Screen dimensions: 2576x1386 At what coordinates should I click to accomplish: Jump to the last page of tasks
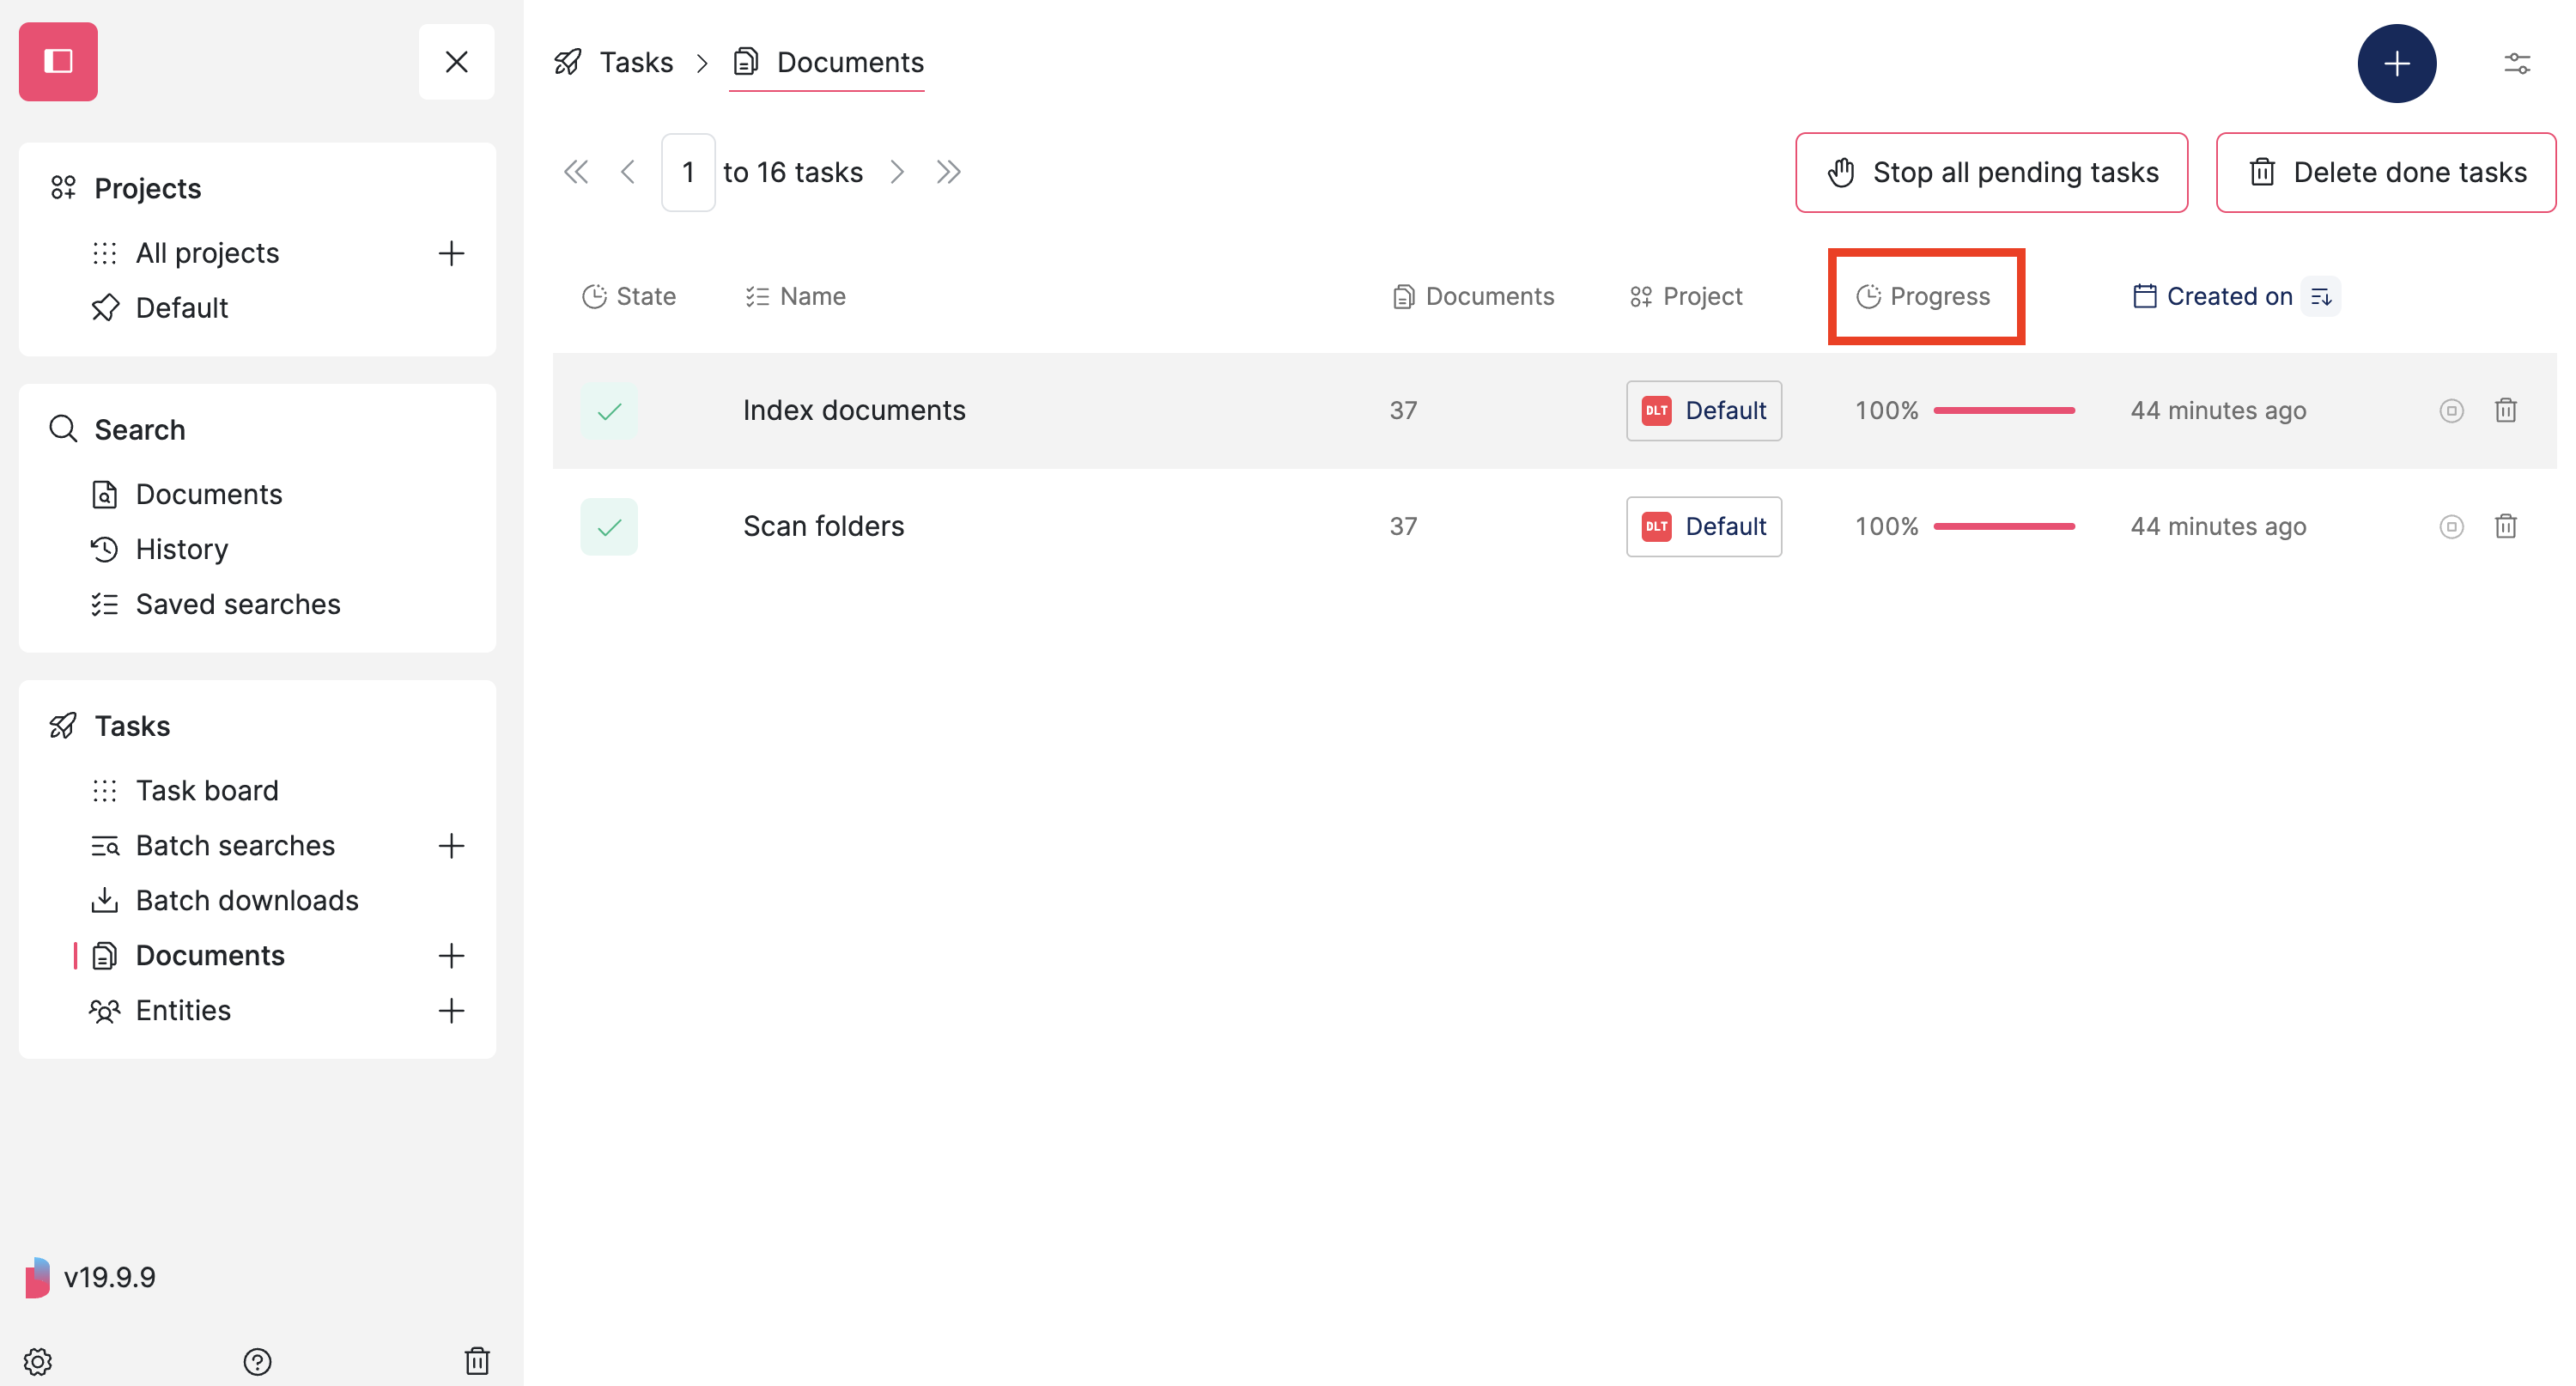coord(948,171)
